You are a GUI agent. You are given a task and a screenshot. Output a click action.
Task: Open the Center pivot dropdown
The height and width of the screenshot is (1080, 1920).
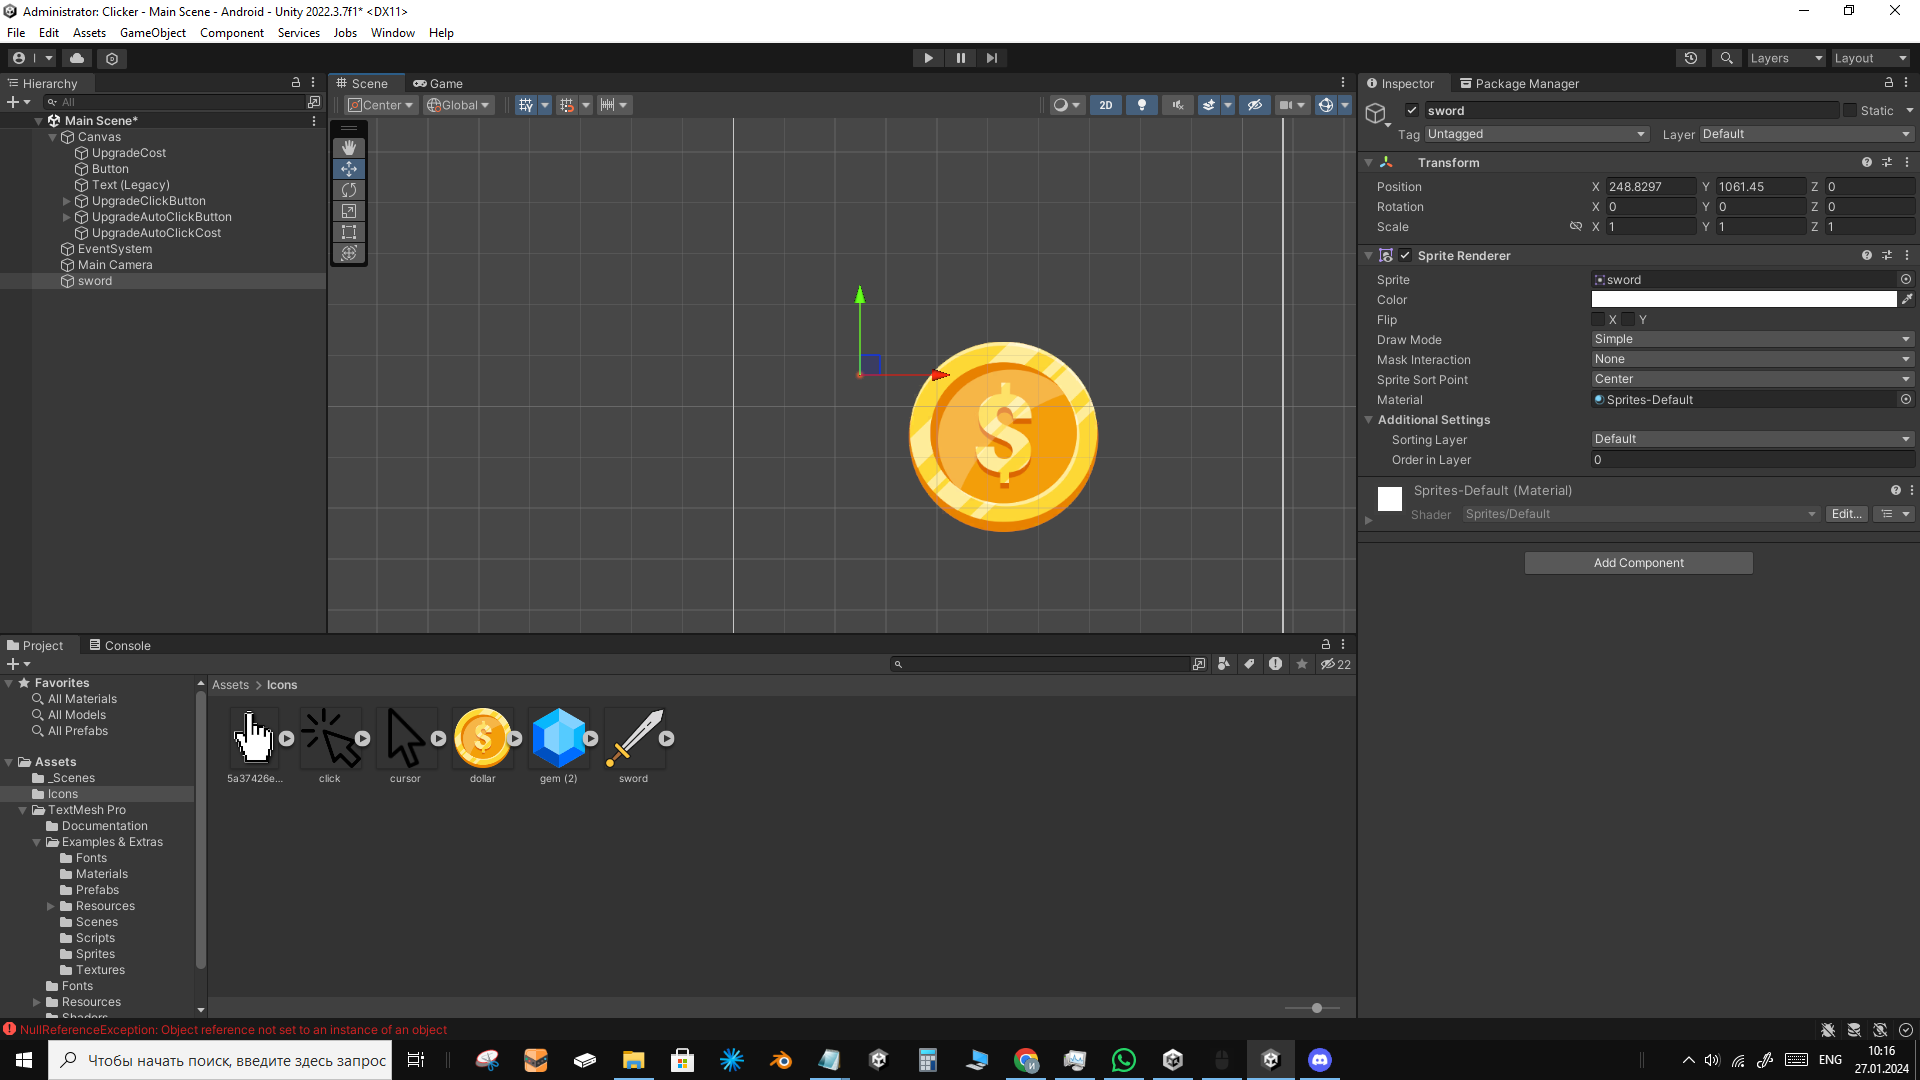coord(381,105)
